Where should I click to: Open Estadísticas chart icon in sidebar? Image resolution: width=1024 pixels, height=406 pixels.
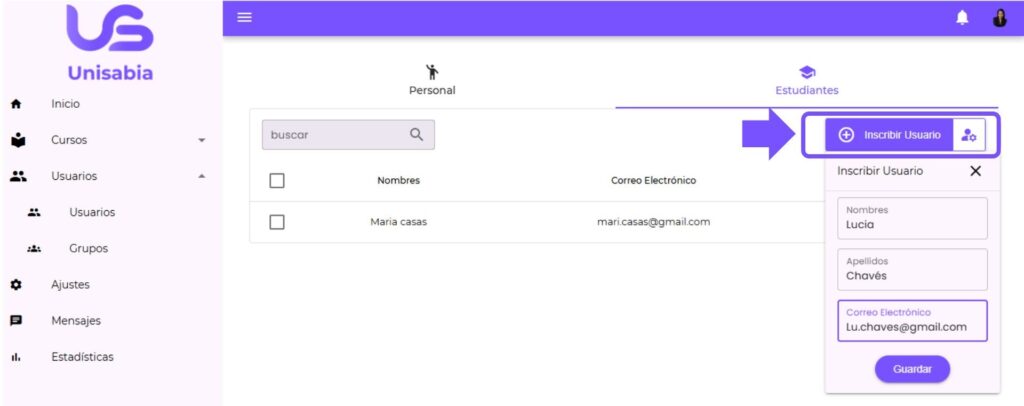pos(16,357)
